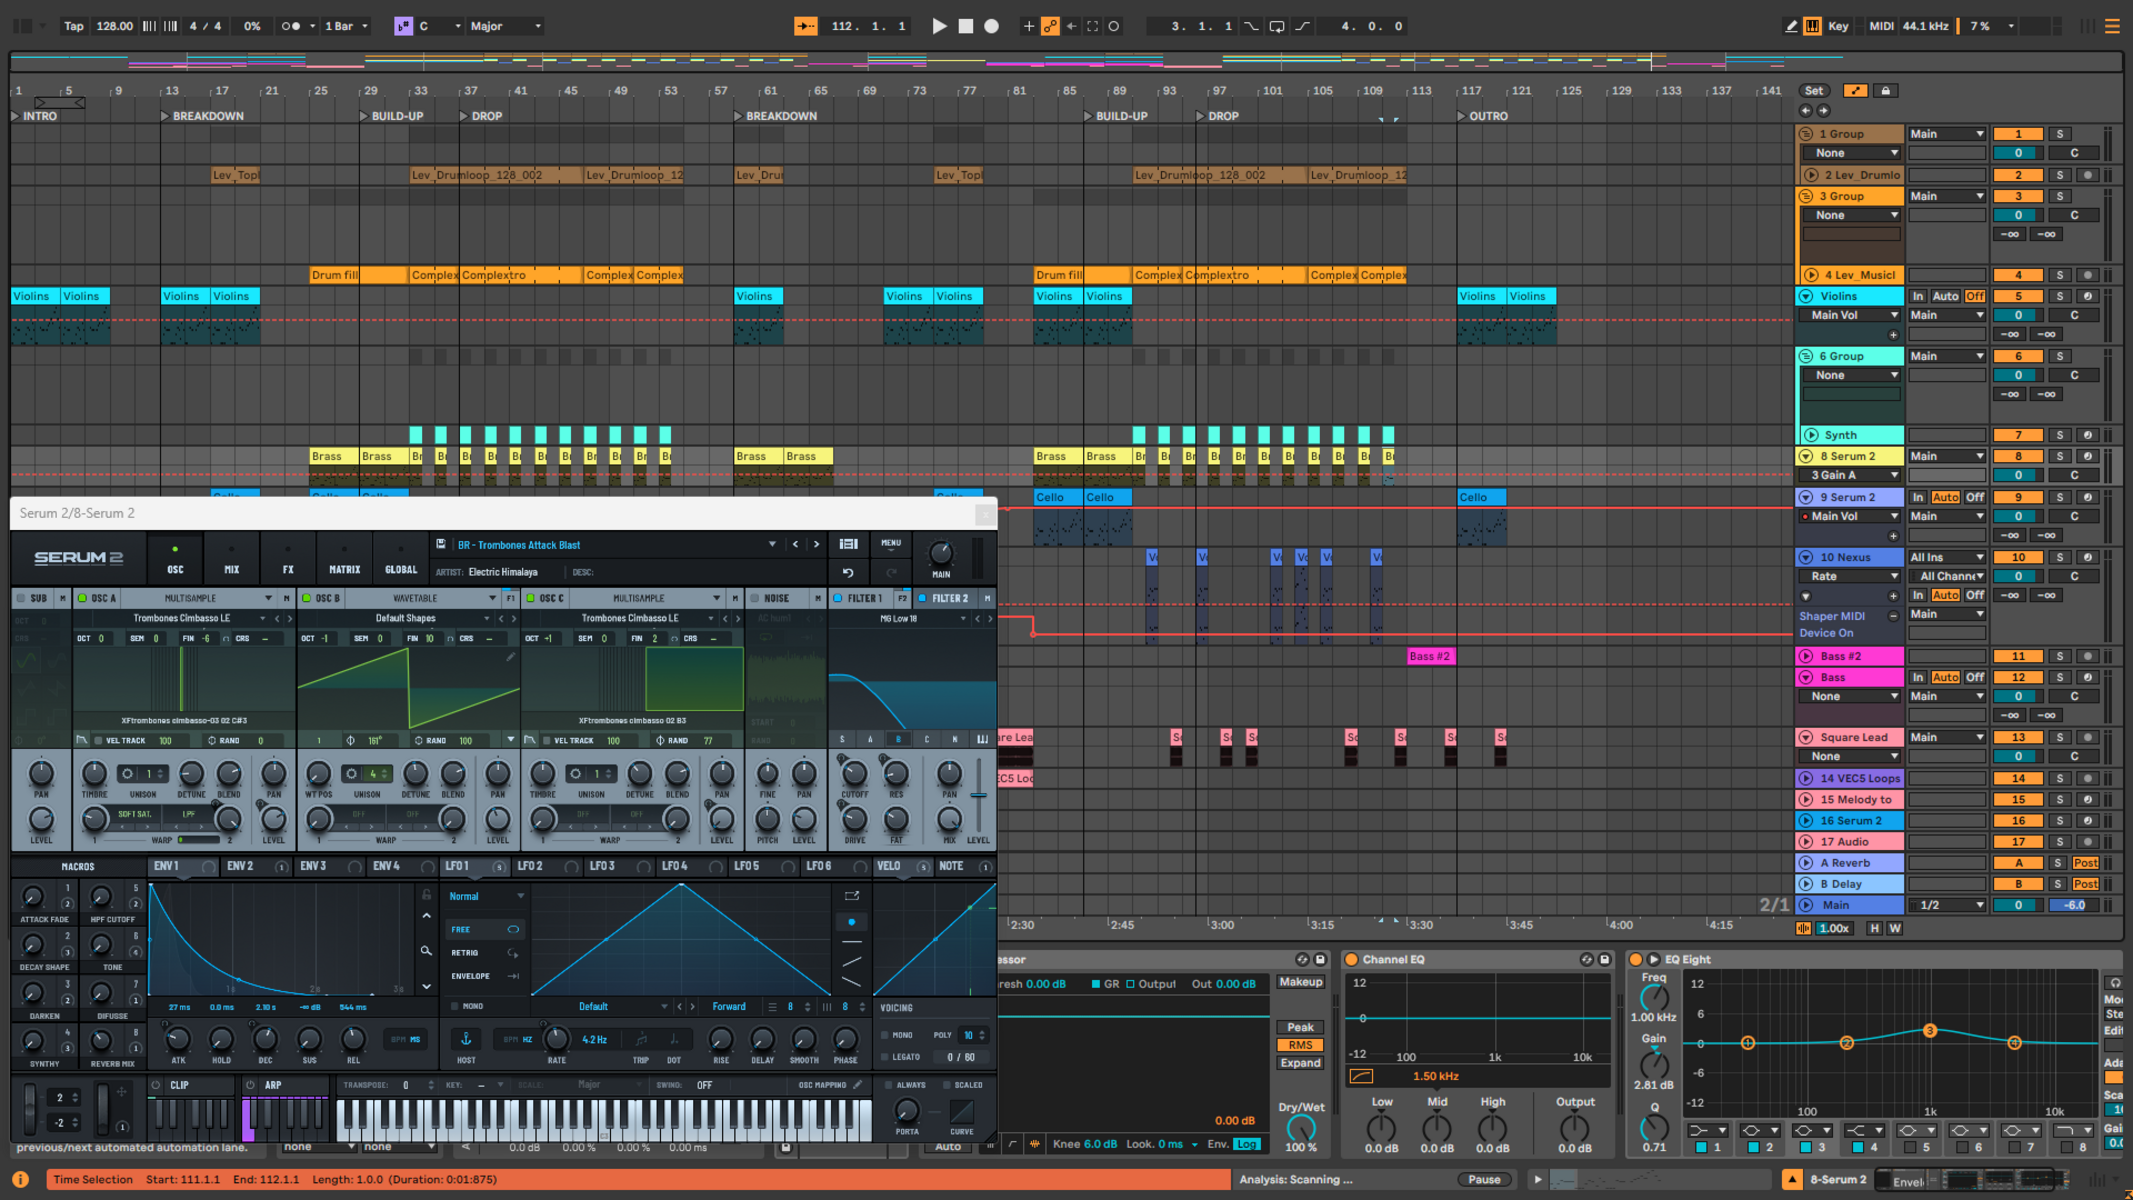This screenshot has width=2133, height=1200.
Task: Open OSC B WAVETABLE type dropdown
Action: tap(422, 598)
